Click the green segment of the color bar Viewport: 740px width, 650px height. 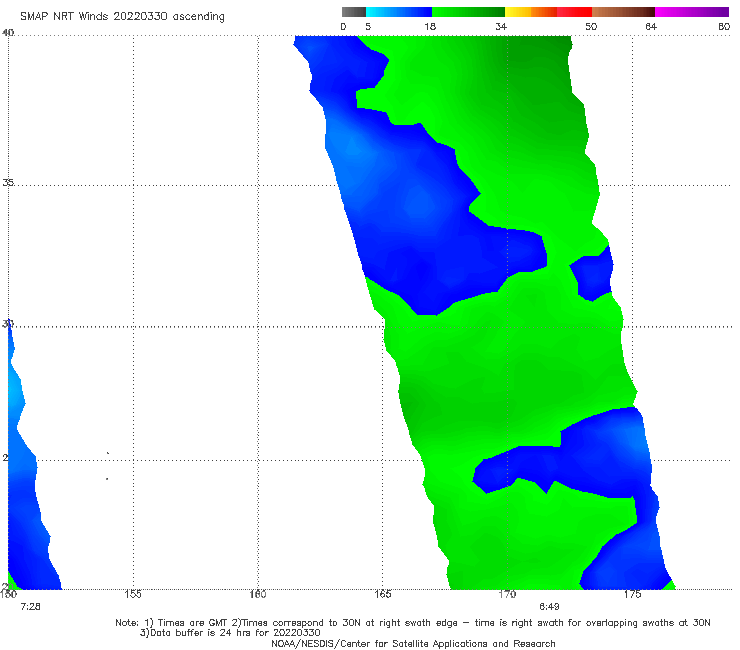click(x=468, y=12)
